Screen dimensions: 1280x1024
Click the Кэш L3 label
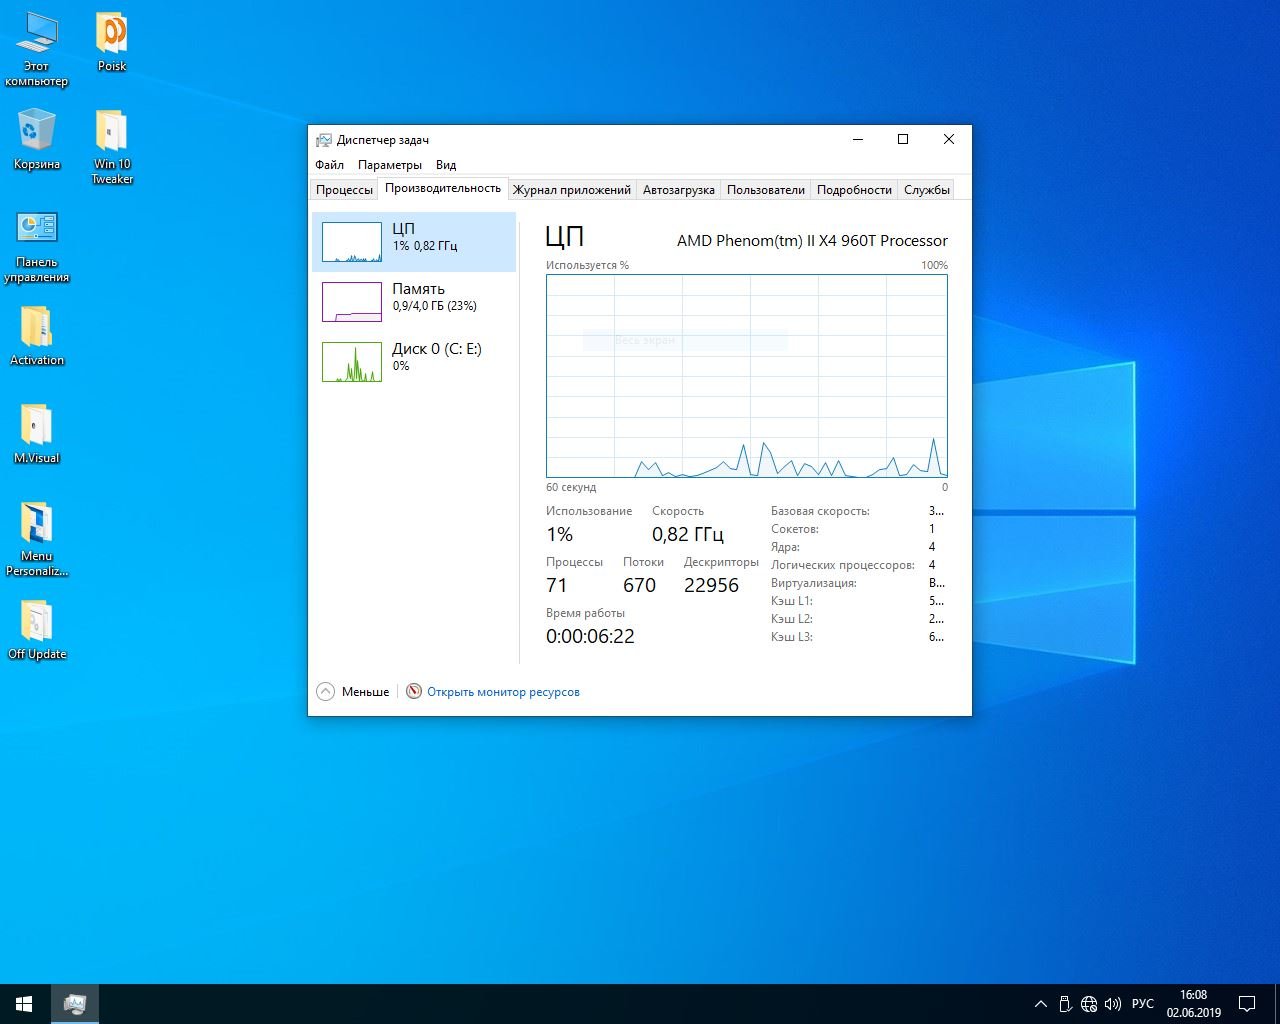pyautogui.click(x=791, y=637)
